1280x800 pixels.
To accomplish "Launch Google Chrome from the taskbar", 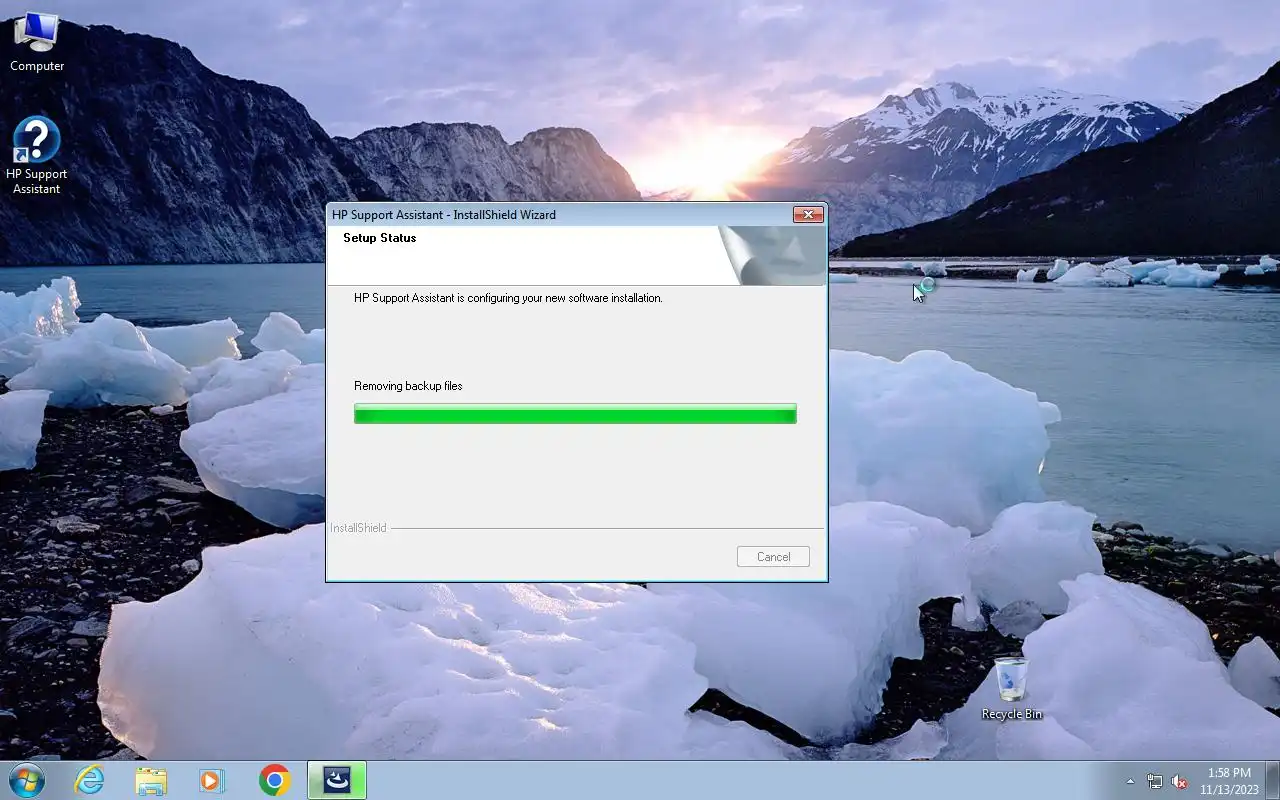I will (274, 780).
